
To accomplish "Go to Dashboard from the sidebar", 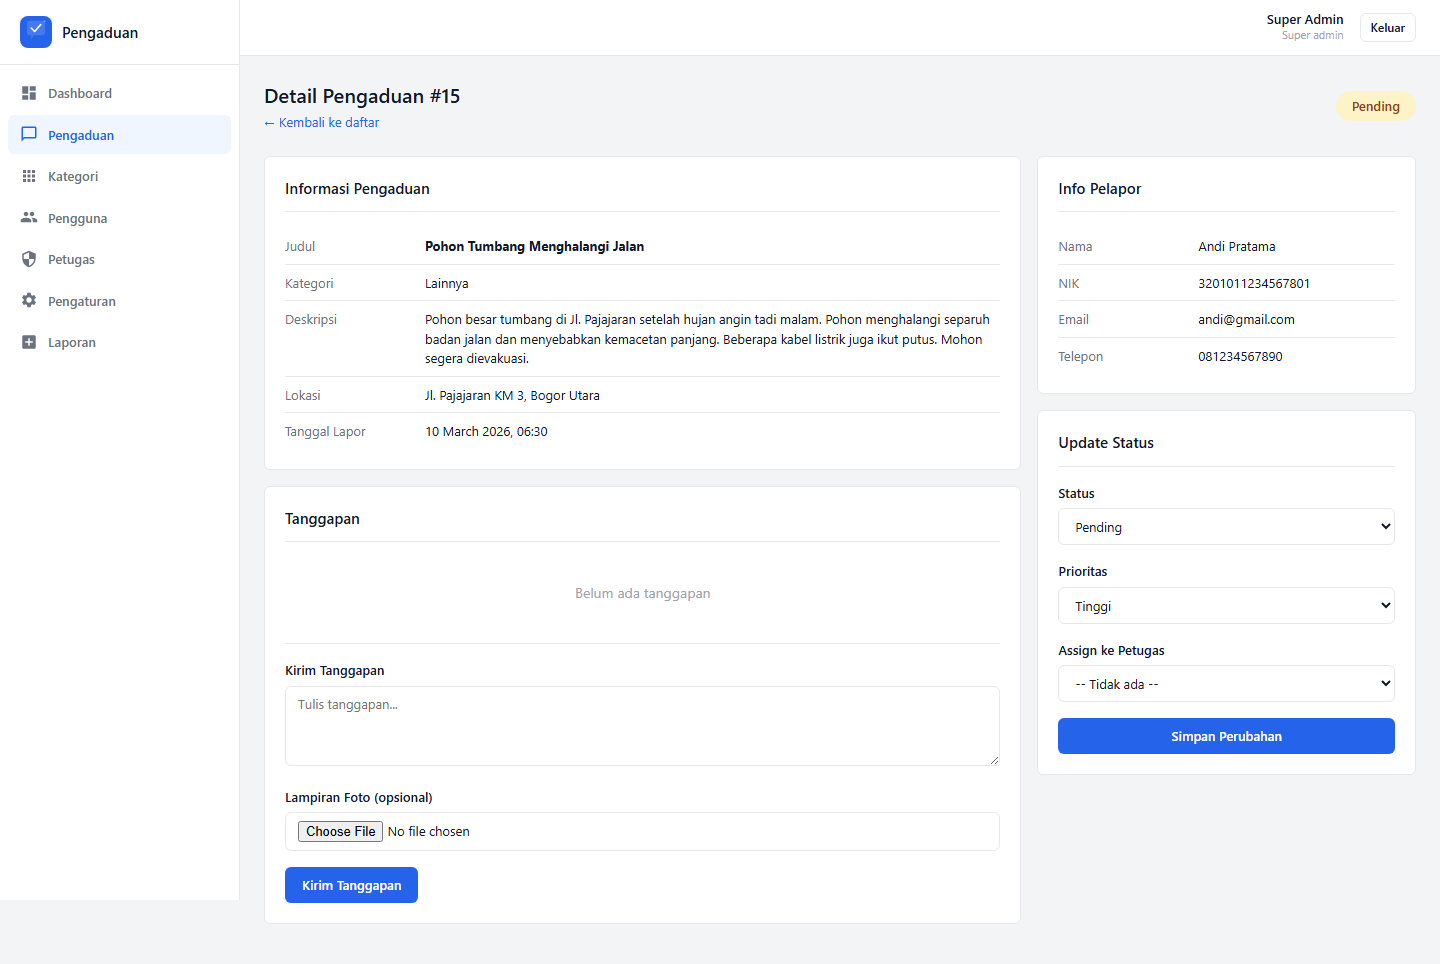I will (x=80, y=93).
